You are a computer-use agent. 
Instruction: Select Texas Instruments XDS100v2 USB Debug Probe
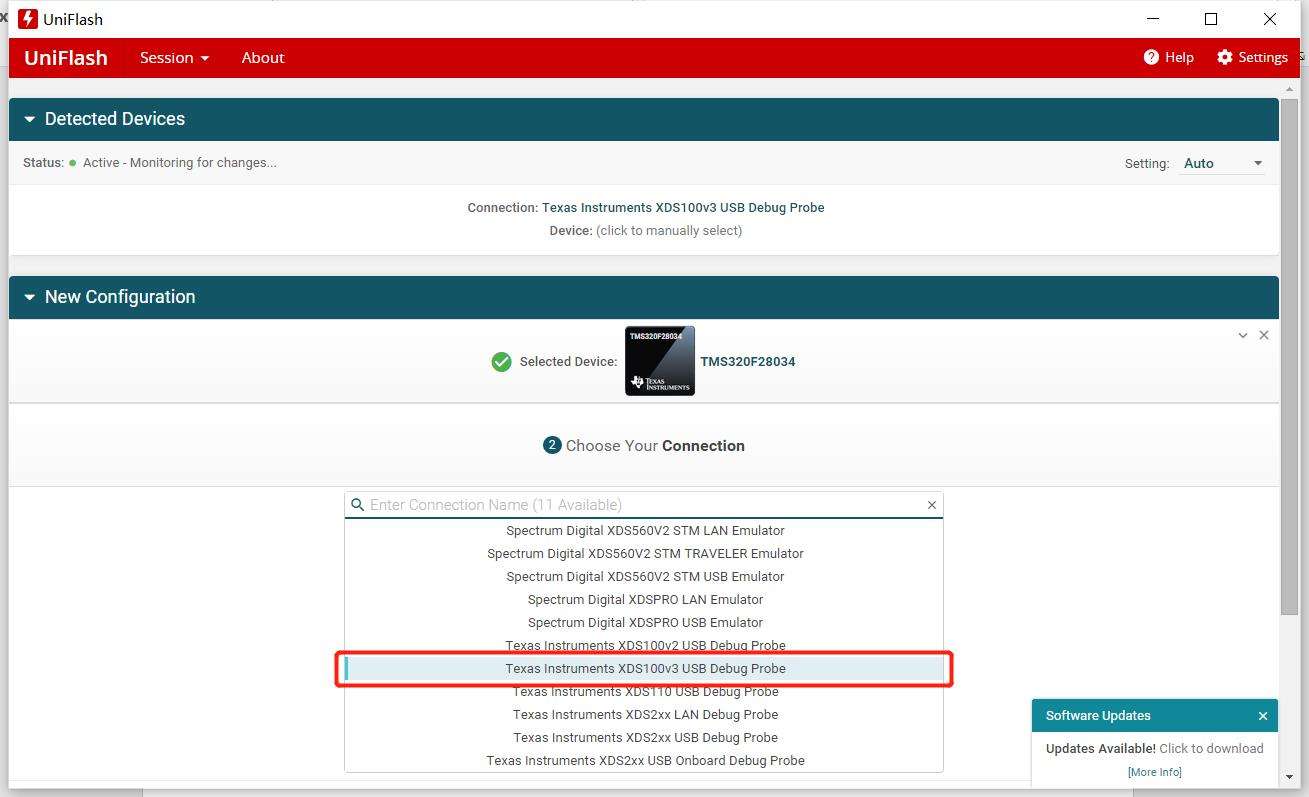click(645, 646)
